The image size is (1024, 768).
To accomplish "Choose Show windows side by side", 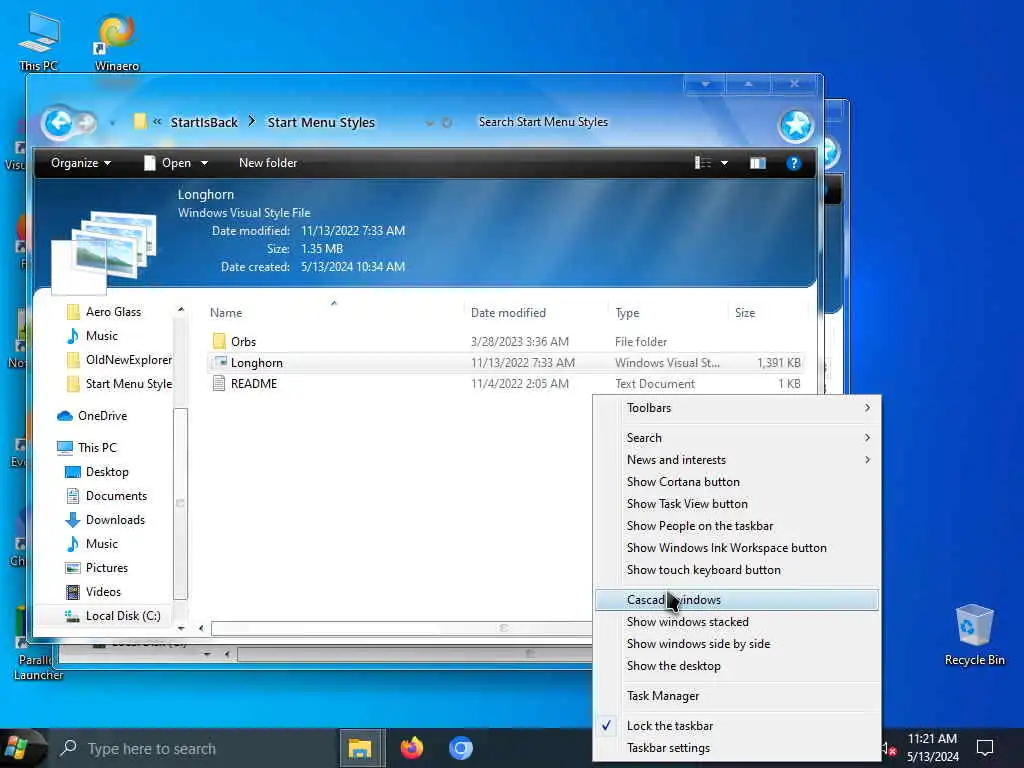I will click(x=737, y=644).
